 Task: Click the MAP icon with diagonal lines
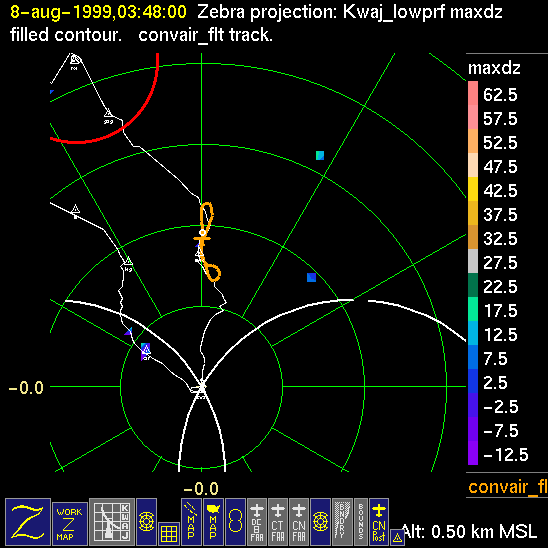point(191,522)
